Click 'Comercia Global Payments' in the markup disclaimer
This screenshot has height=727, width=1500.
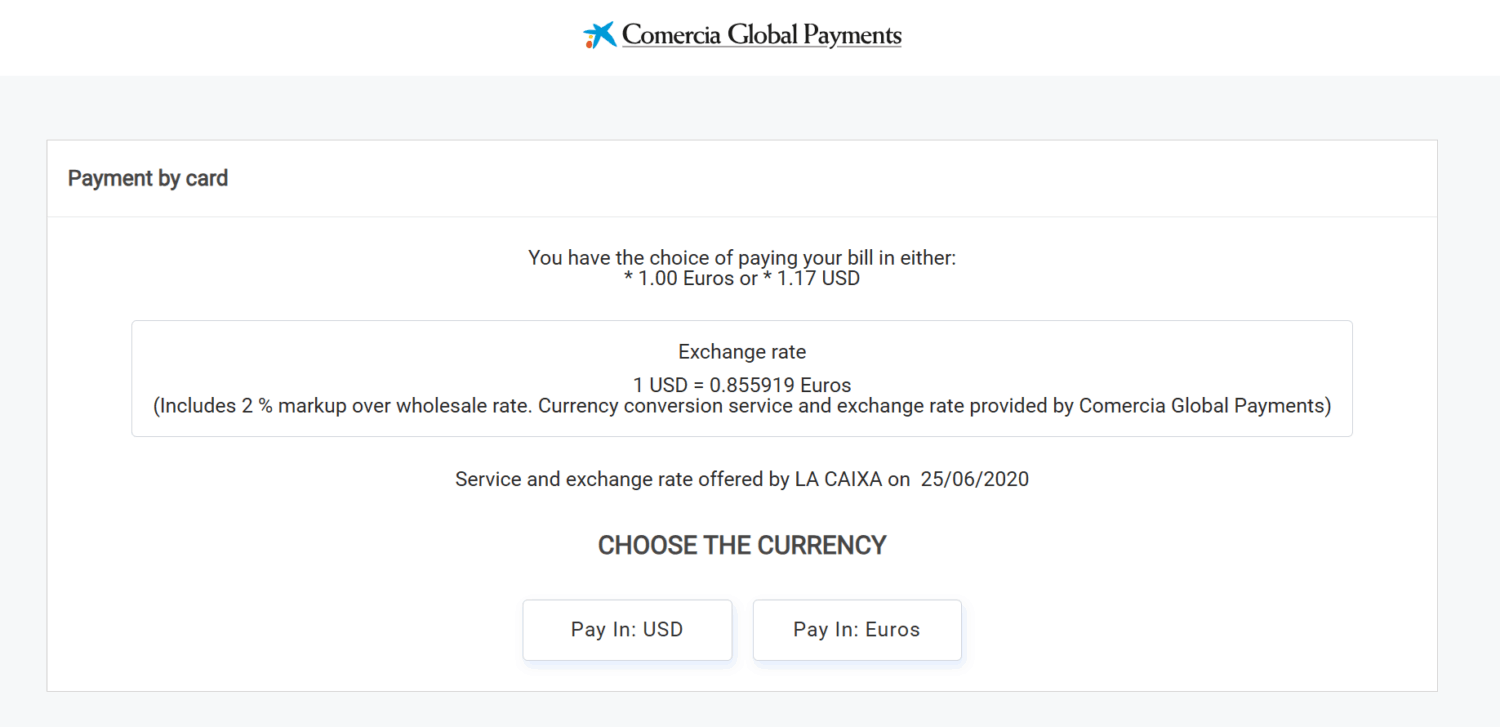(1202, 407)
